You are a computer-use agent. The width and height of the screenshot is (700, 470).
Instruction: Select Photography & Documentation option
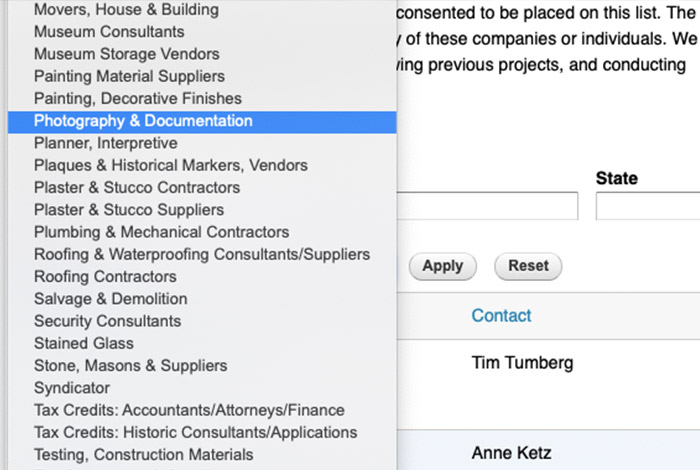(x=143, y=121)
